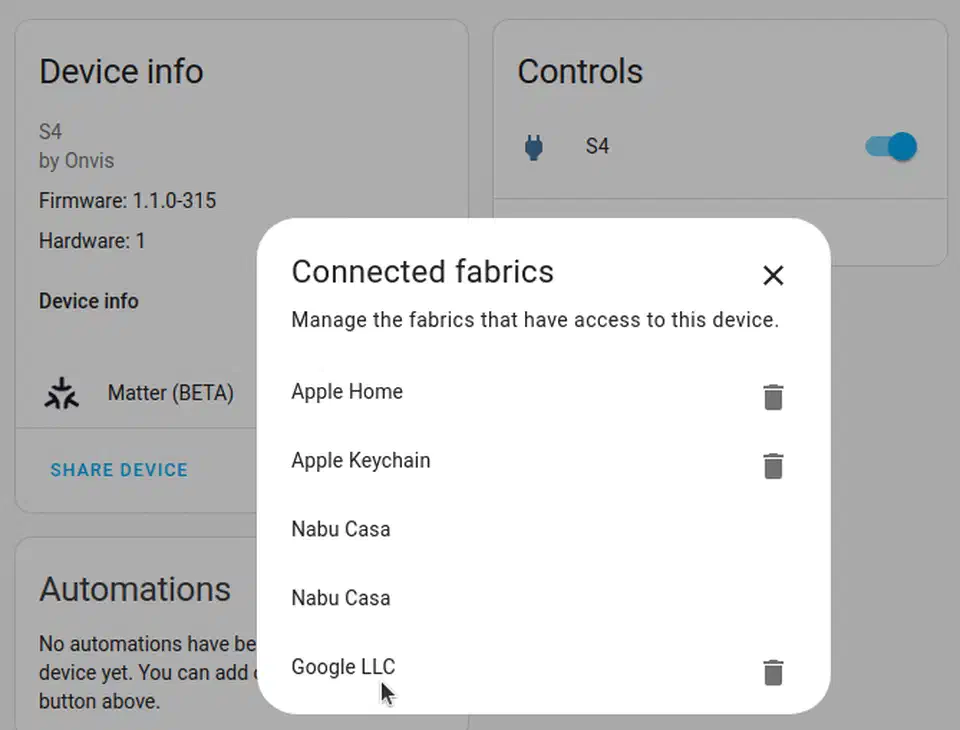960x730 pixels.
Task: Delete the Apple Home fabric
Action: click(x=773, y=397)
